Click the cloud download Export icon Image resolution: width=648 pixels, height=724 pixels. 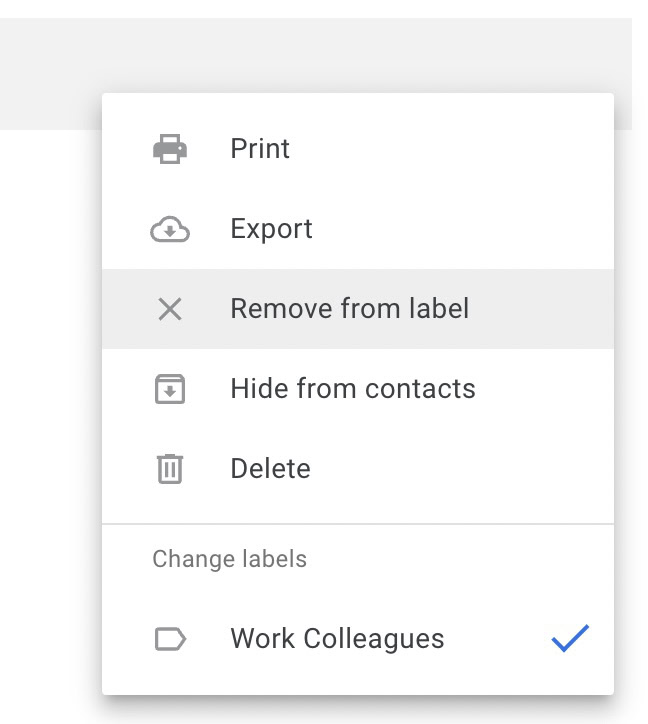pos(170,229)
